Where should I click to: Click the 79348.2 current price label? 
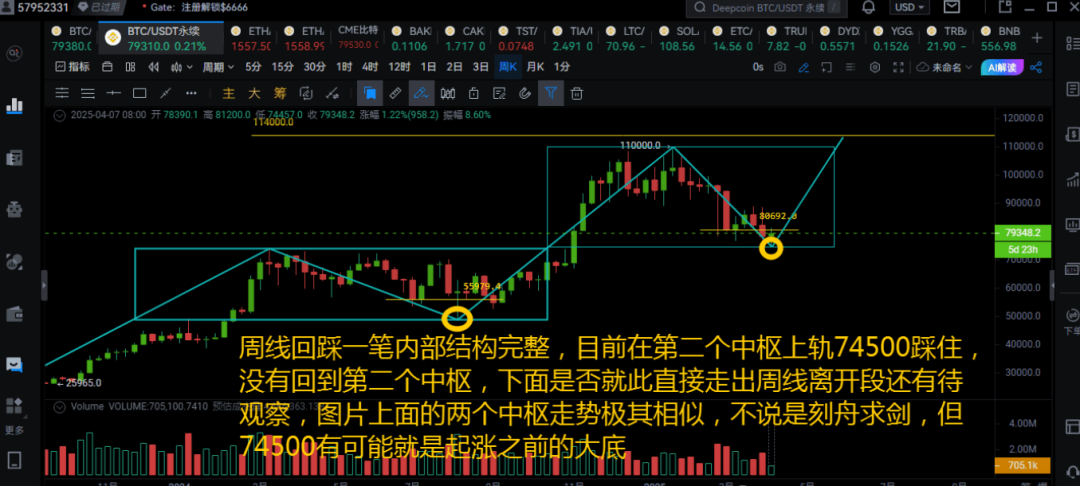(1023, 233)
